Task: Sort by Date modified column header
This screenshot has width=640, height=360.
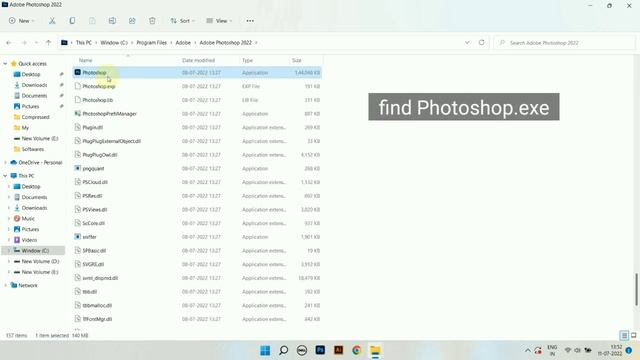Action: (x=198, y=60)
